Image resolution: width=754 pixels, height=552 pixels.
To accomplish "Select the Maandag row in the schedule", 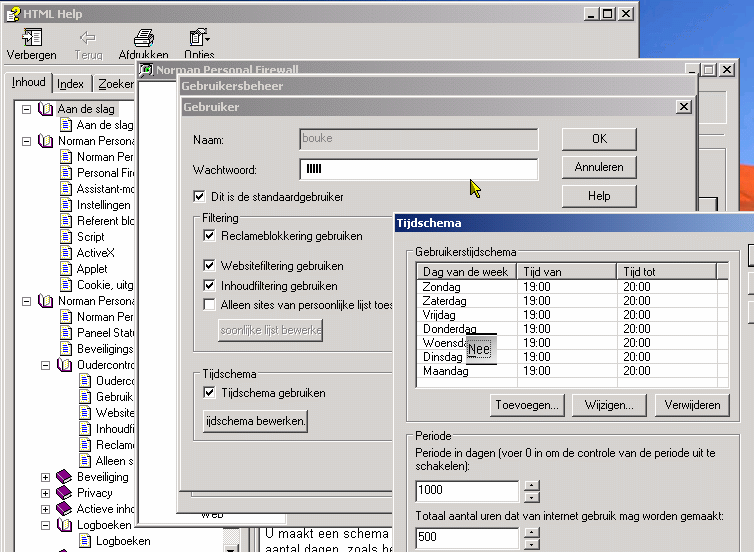I will [572, 371].
